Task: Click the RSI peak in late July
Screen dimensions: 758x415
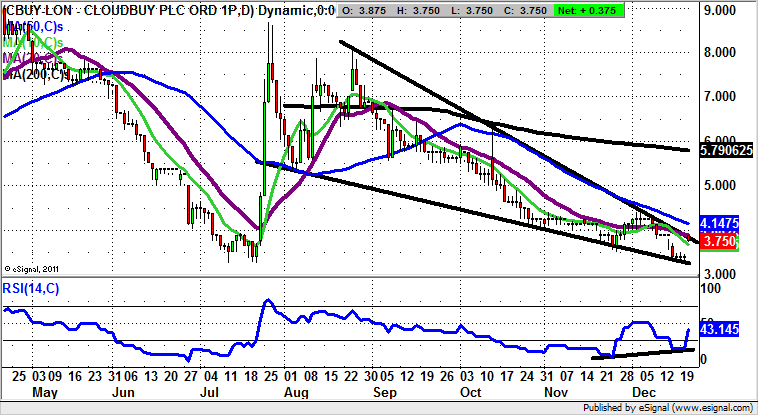Action: pos(267,300)
